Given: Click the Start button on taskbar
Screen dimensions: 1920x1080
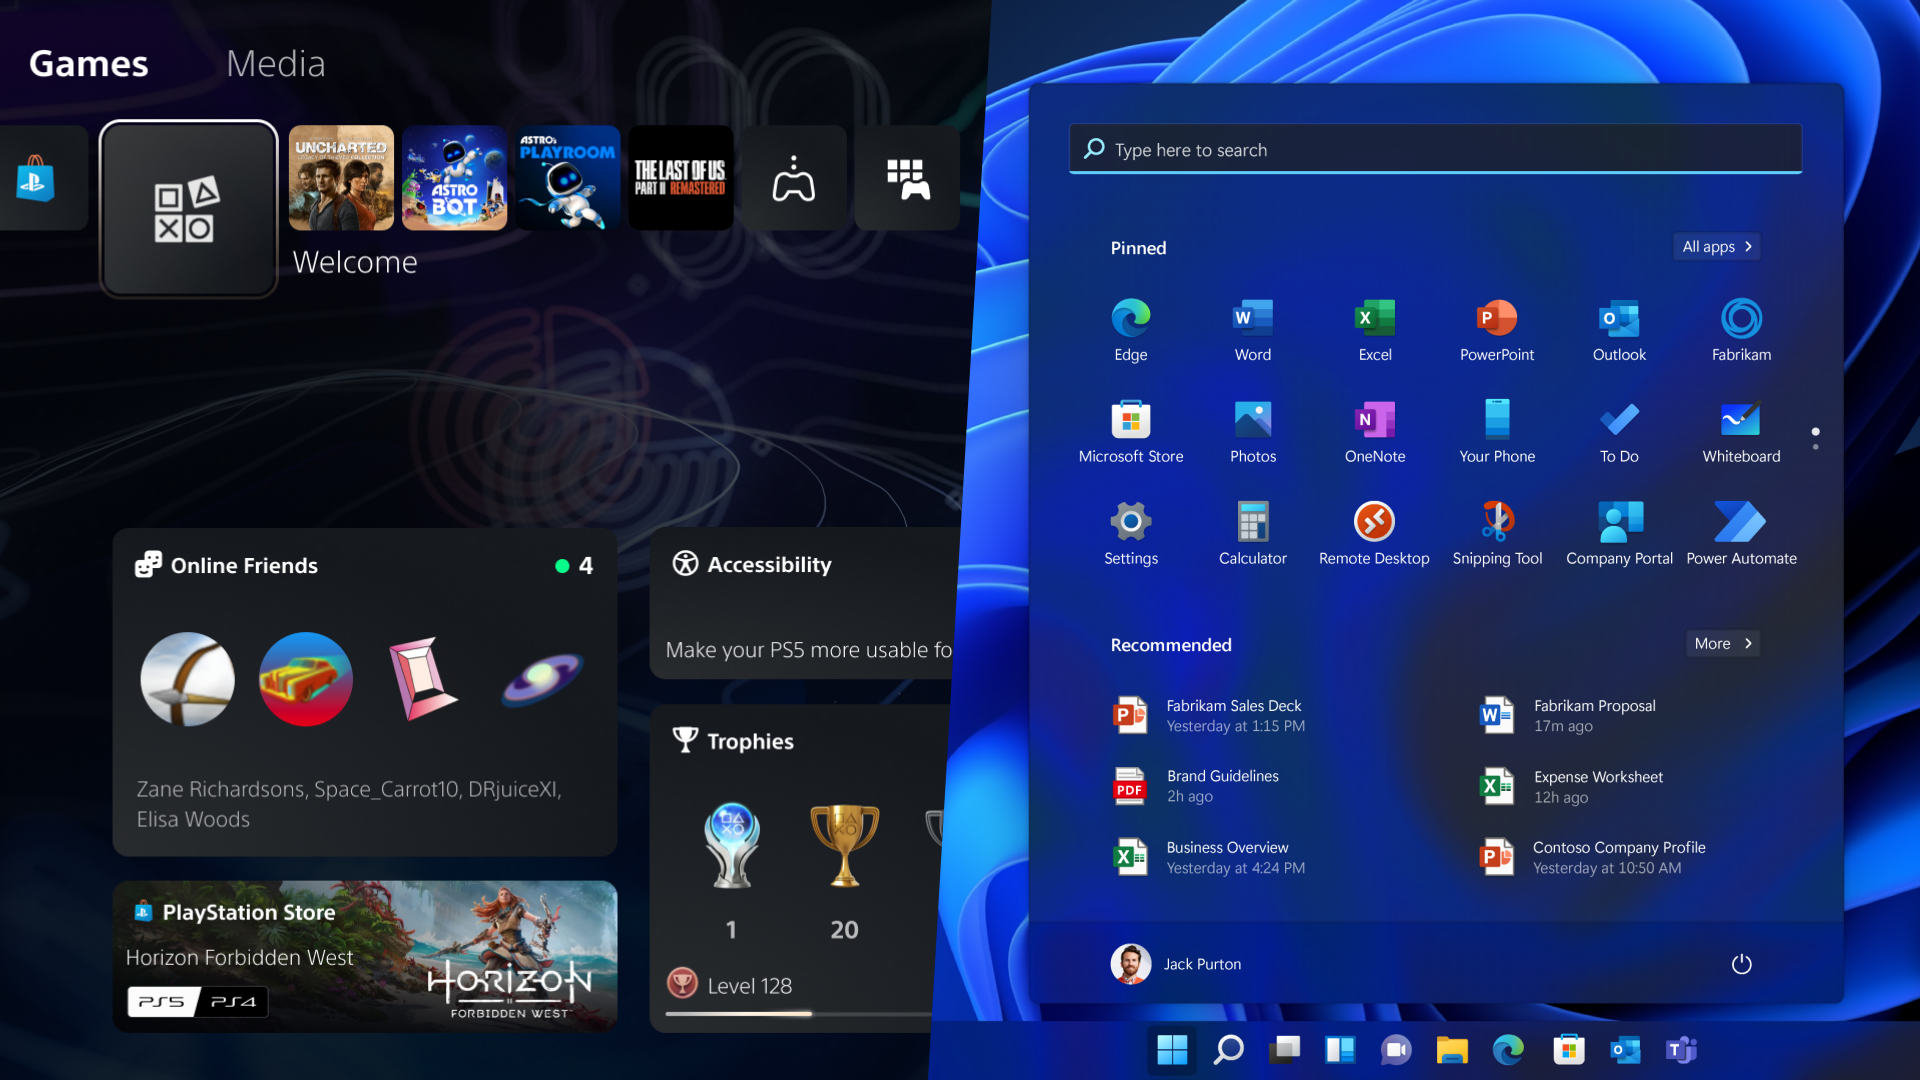Looking at the screenshot, I should (1172, 1049).
